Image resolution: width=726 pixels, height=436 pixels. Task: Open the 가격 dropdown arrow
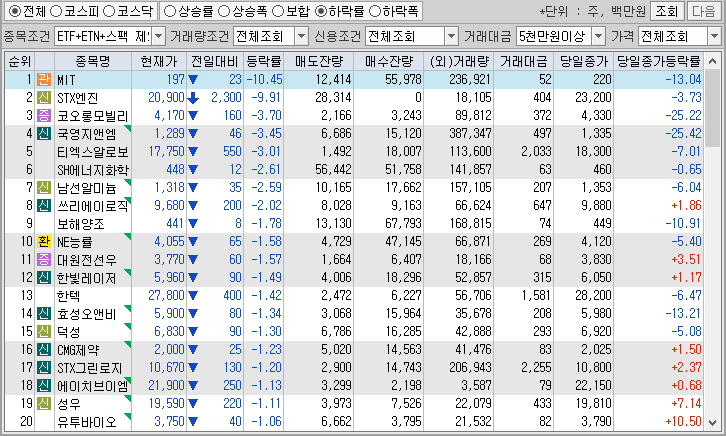[714, 36]
